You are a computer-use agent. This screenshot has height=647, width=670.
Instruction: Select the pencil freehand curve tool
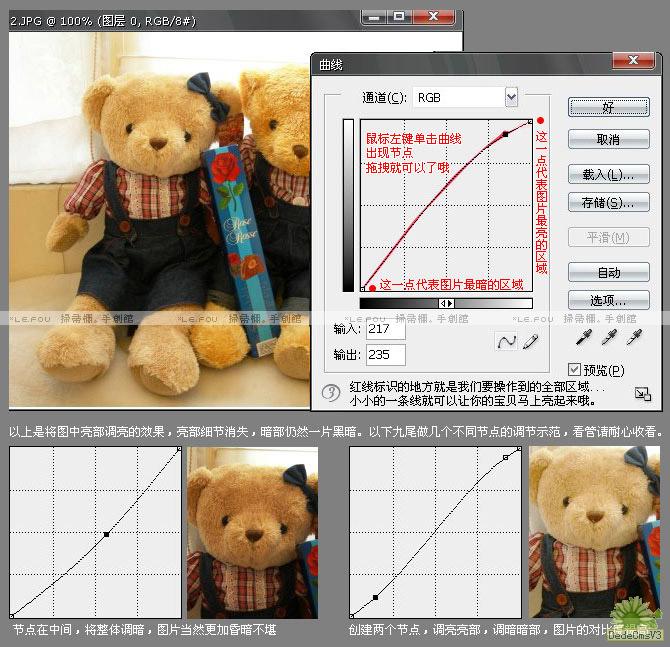coord(530,341)
